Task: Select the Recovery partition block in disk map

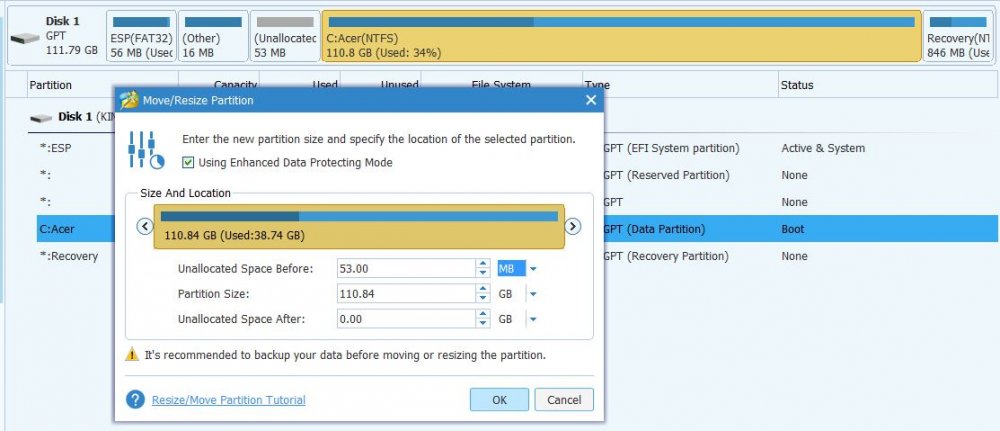Action: pyautogui.click(x=957, y=37)
